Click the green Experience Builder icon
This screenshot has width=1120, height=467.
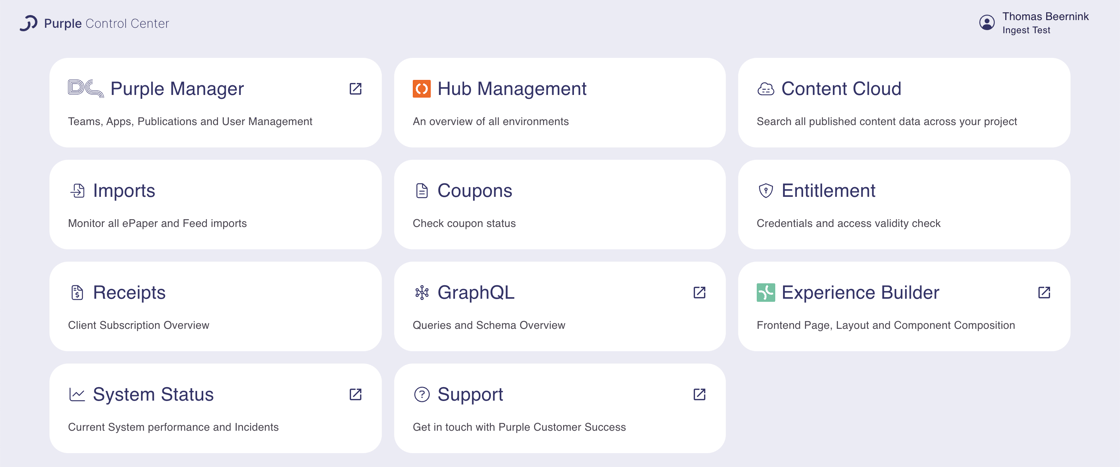click(765, 293)
